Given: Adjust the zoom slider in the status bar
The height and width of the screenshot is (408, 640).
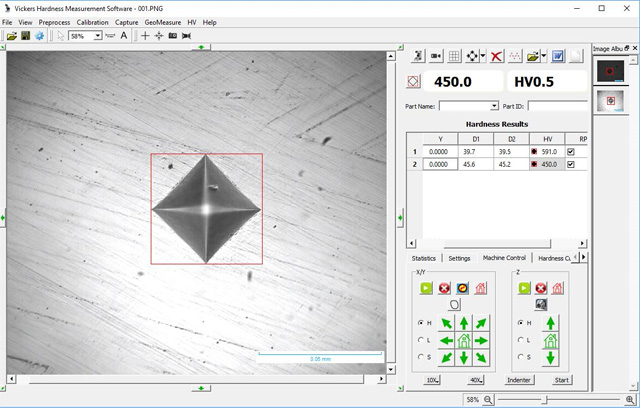Looking at the screenshot, I should tap(545, 399).
